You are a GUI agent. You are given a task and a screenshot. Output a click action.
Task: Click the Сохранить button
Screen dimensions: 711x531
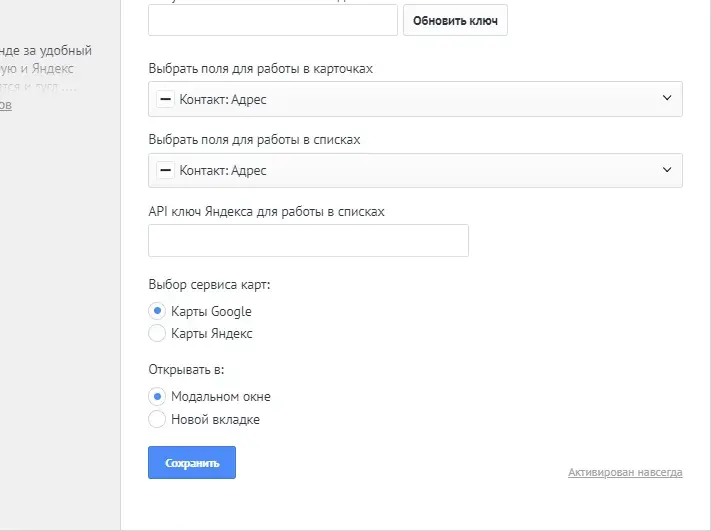coord(192,463)
